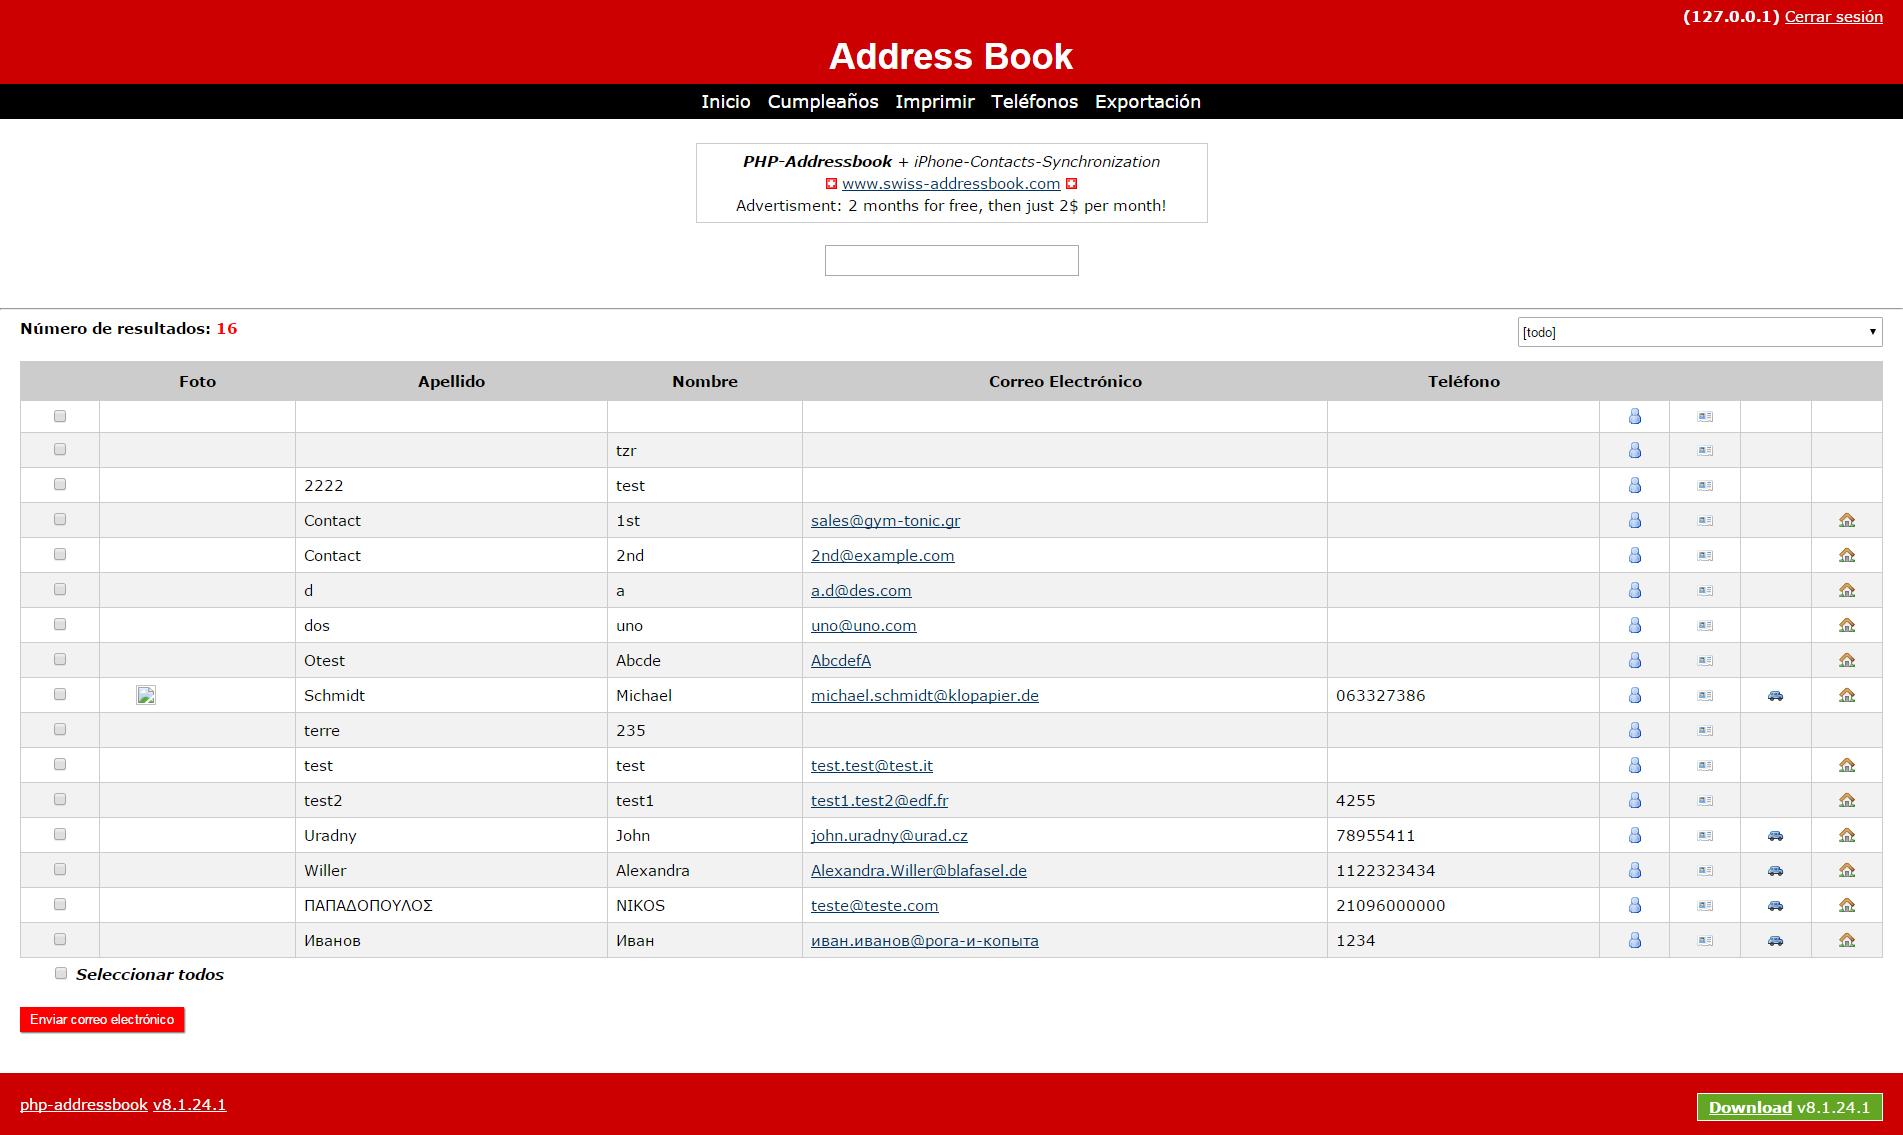This screenshot has height=1135, width=1903.
Task: Click the house icon for the Иванов row
Action: 1847,940
